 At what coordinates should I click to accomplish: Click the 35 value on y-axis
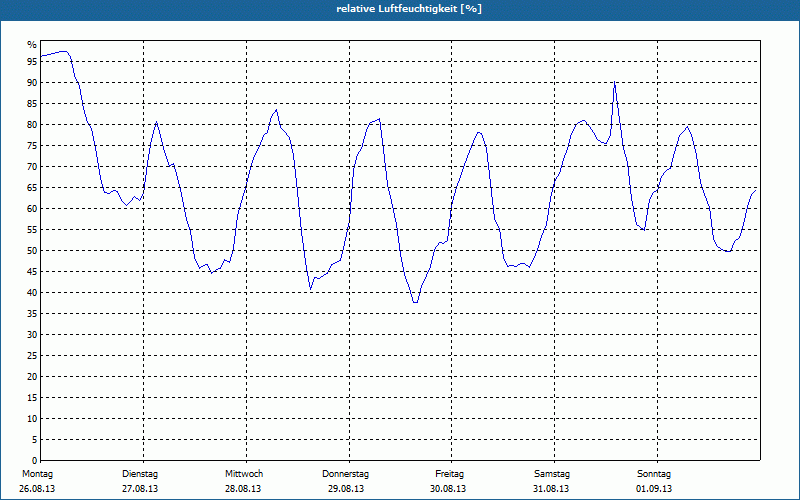tap(32, 314)
